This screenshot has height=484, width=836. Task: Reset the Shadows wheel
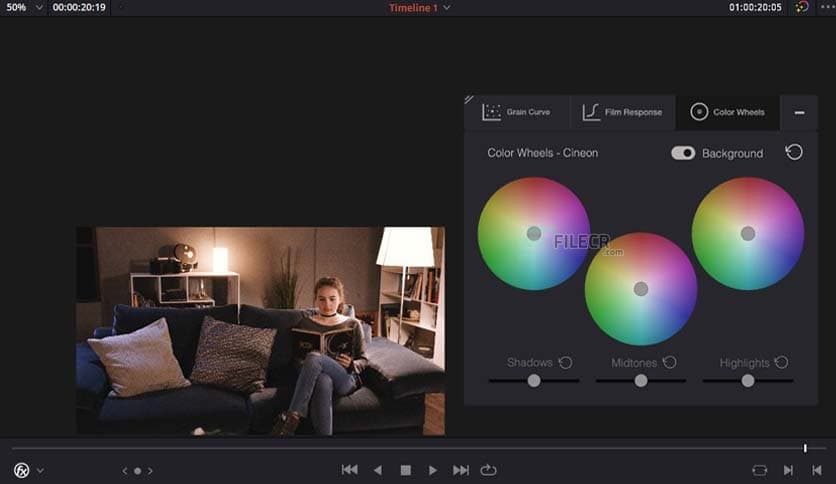click(565, 363)
